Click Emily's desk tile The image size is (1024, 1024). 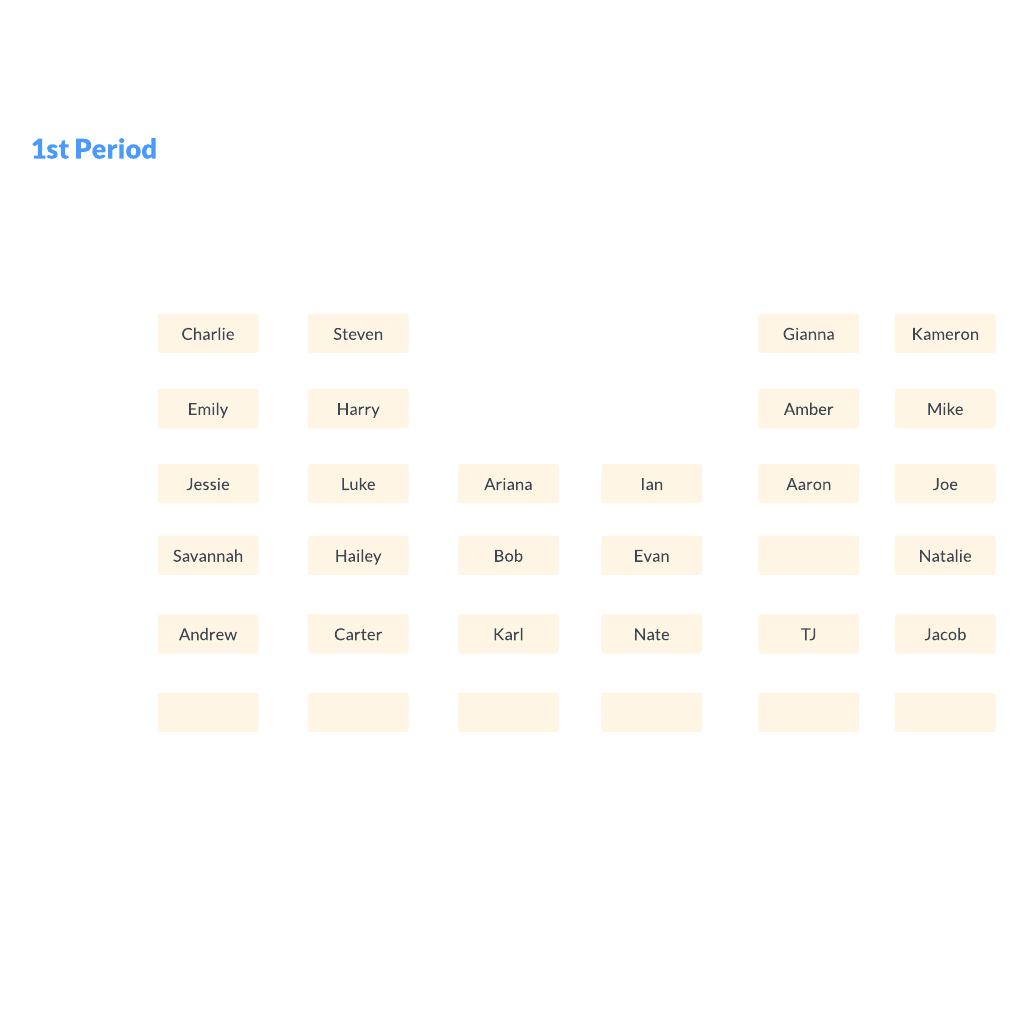coord(208,409)
